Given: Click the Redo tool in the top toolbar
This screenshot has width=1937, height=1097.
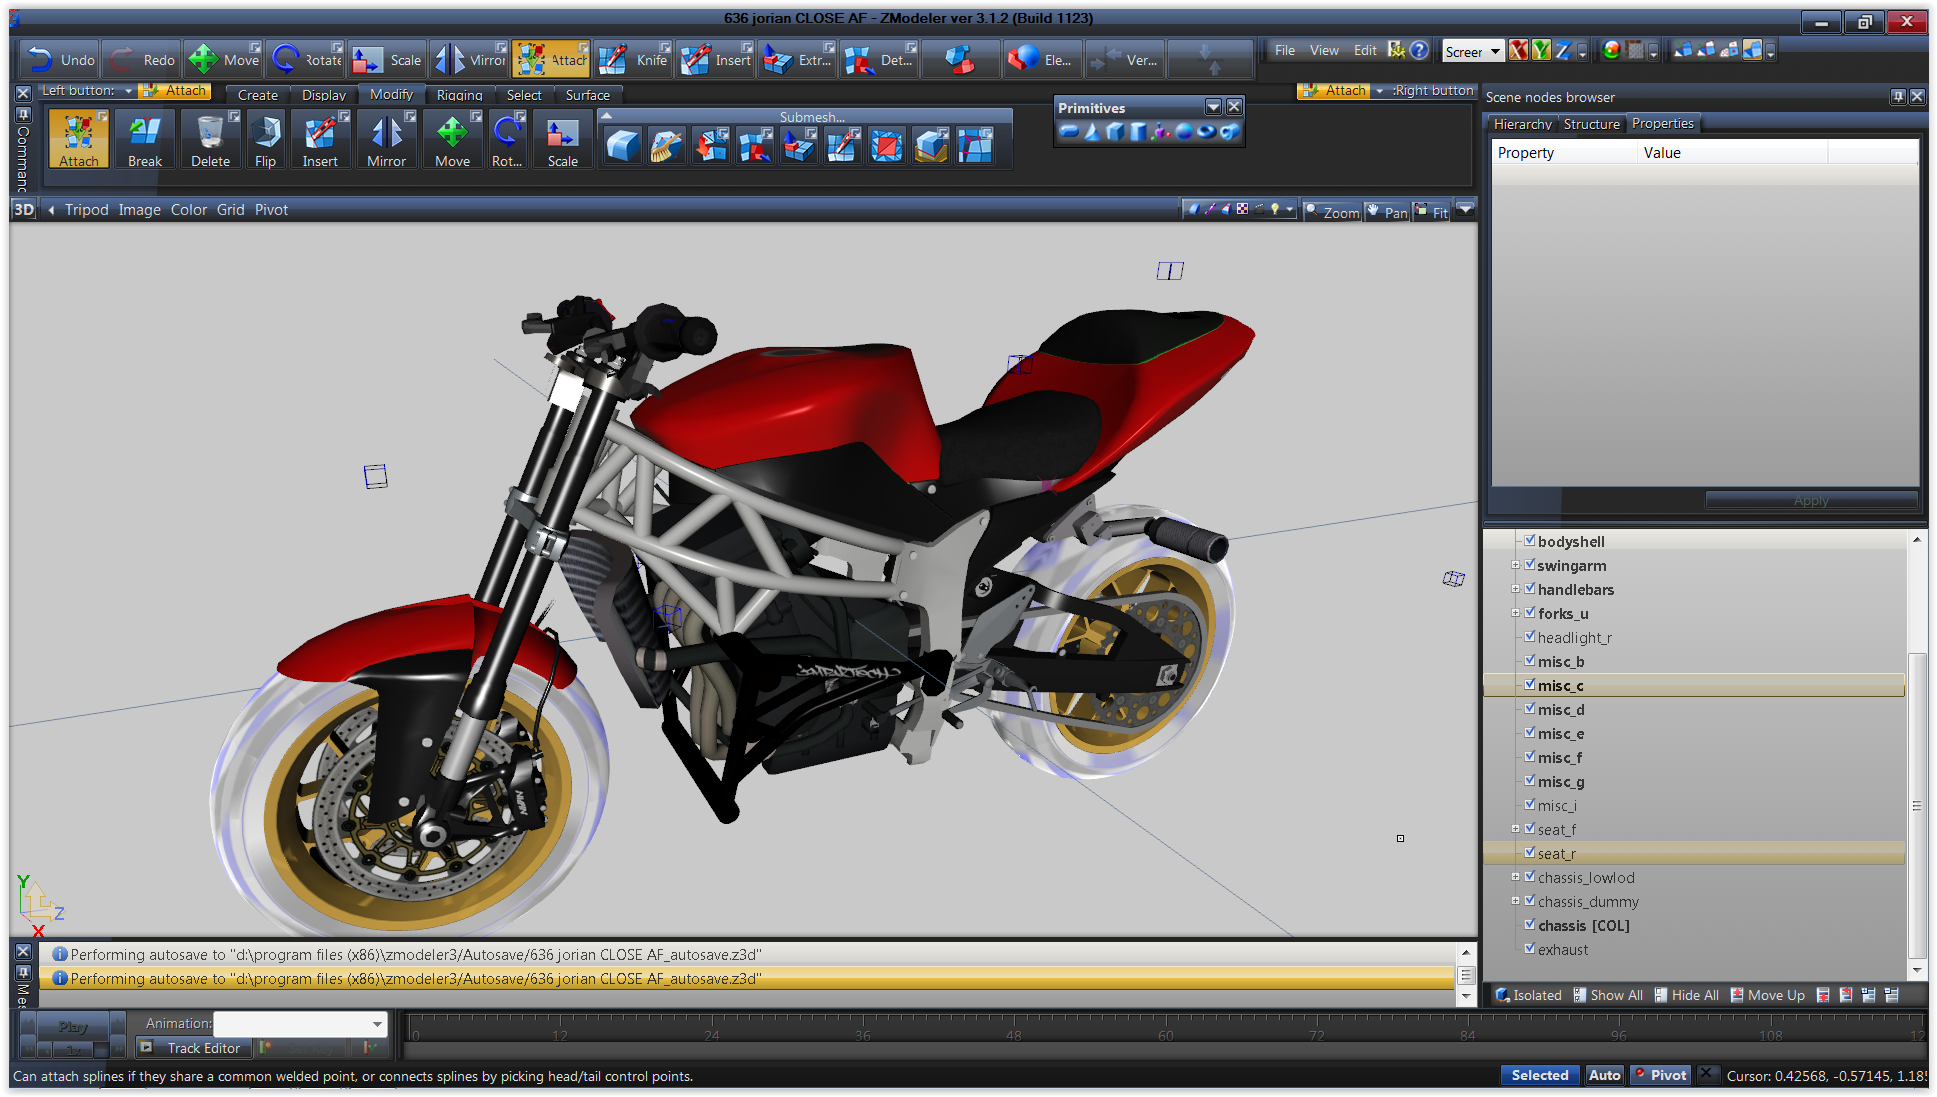Looking at the screenshot, I should 142,60.
